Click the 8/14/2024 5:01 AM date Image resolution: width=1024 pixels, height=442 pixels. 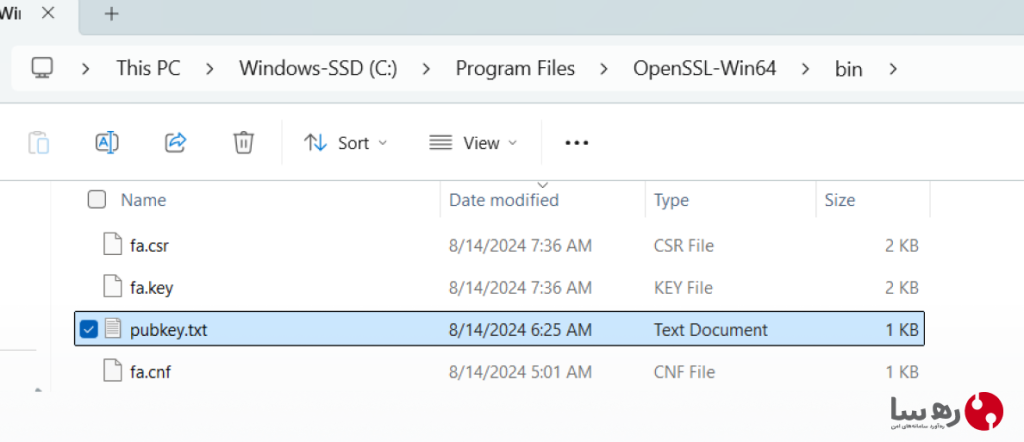[520, 371]
